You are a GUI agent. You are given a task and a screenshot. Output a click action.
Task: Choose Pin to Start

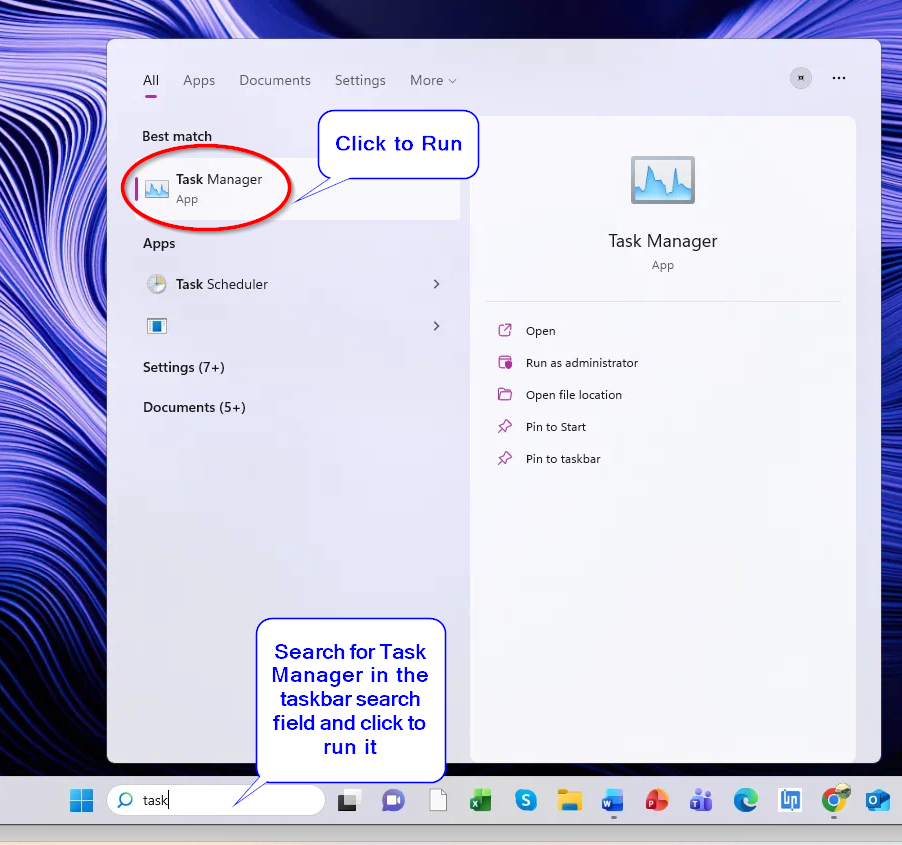pyautogui.click(x=556, y=427)
